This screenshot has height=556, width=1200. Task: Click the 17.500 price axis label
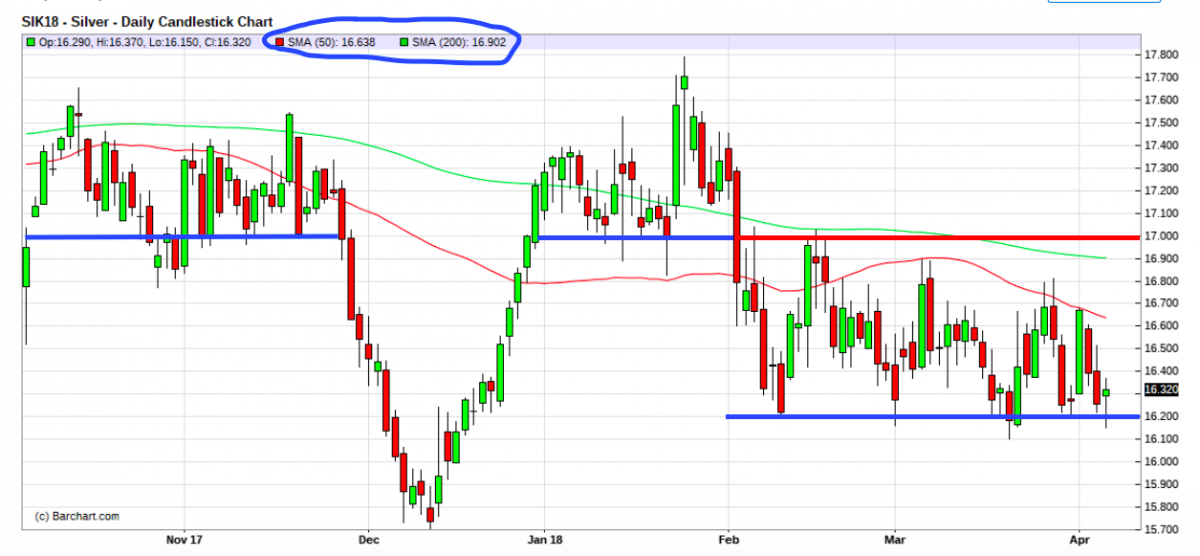(x=1160, y=122)
